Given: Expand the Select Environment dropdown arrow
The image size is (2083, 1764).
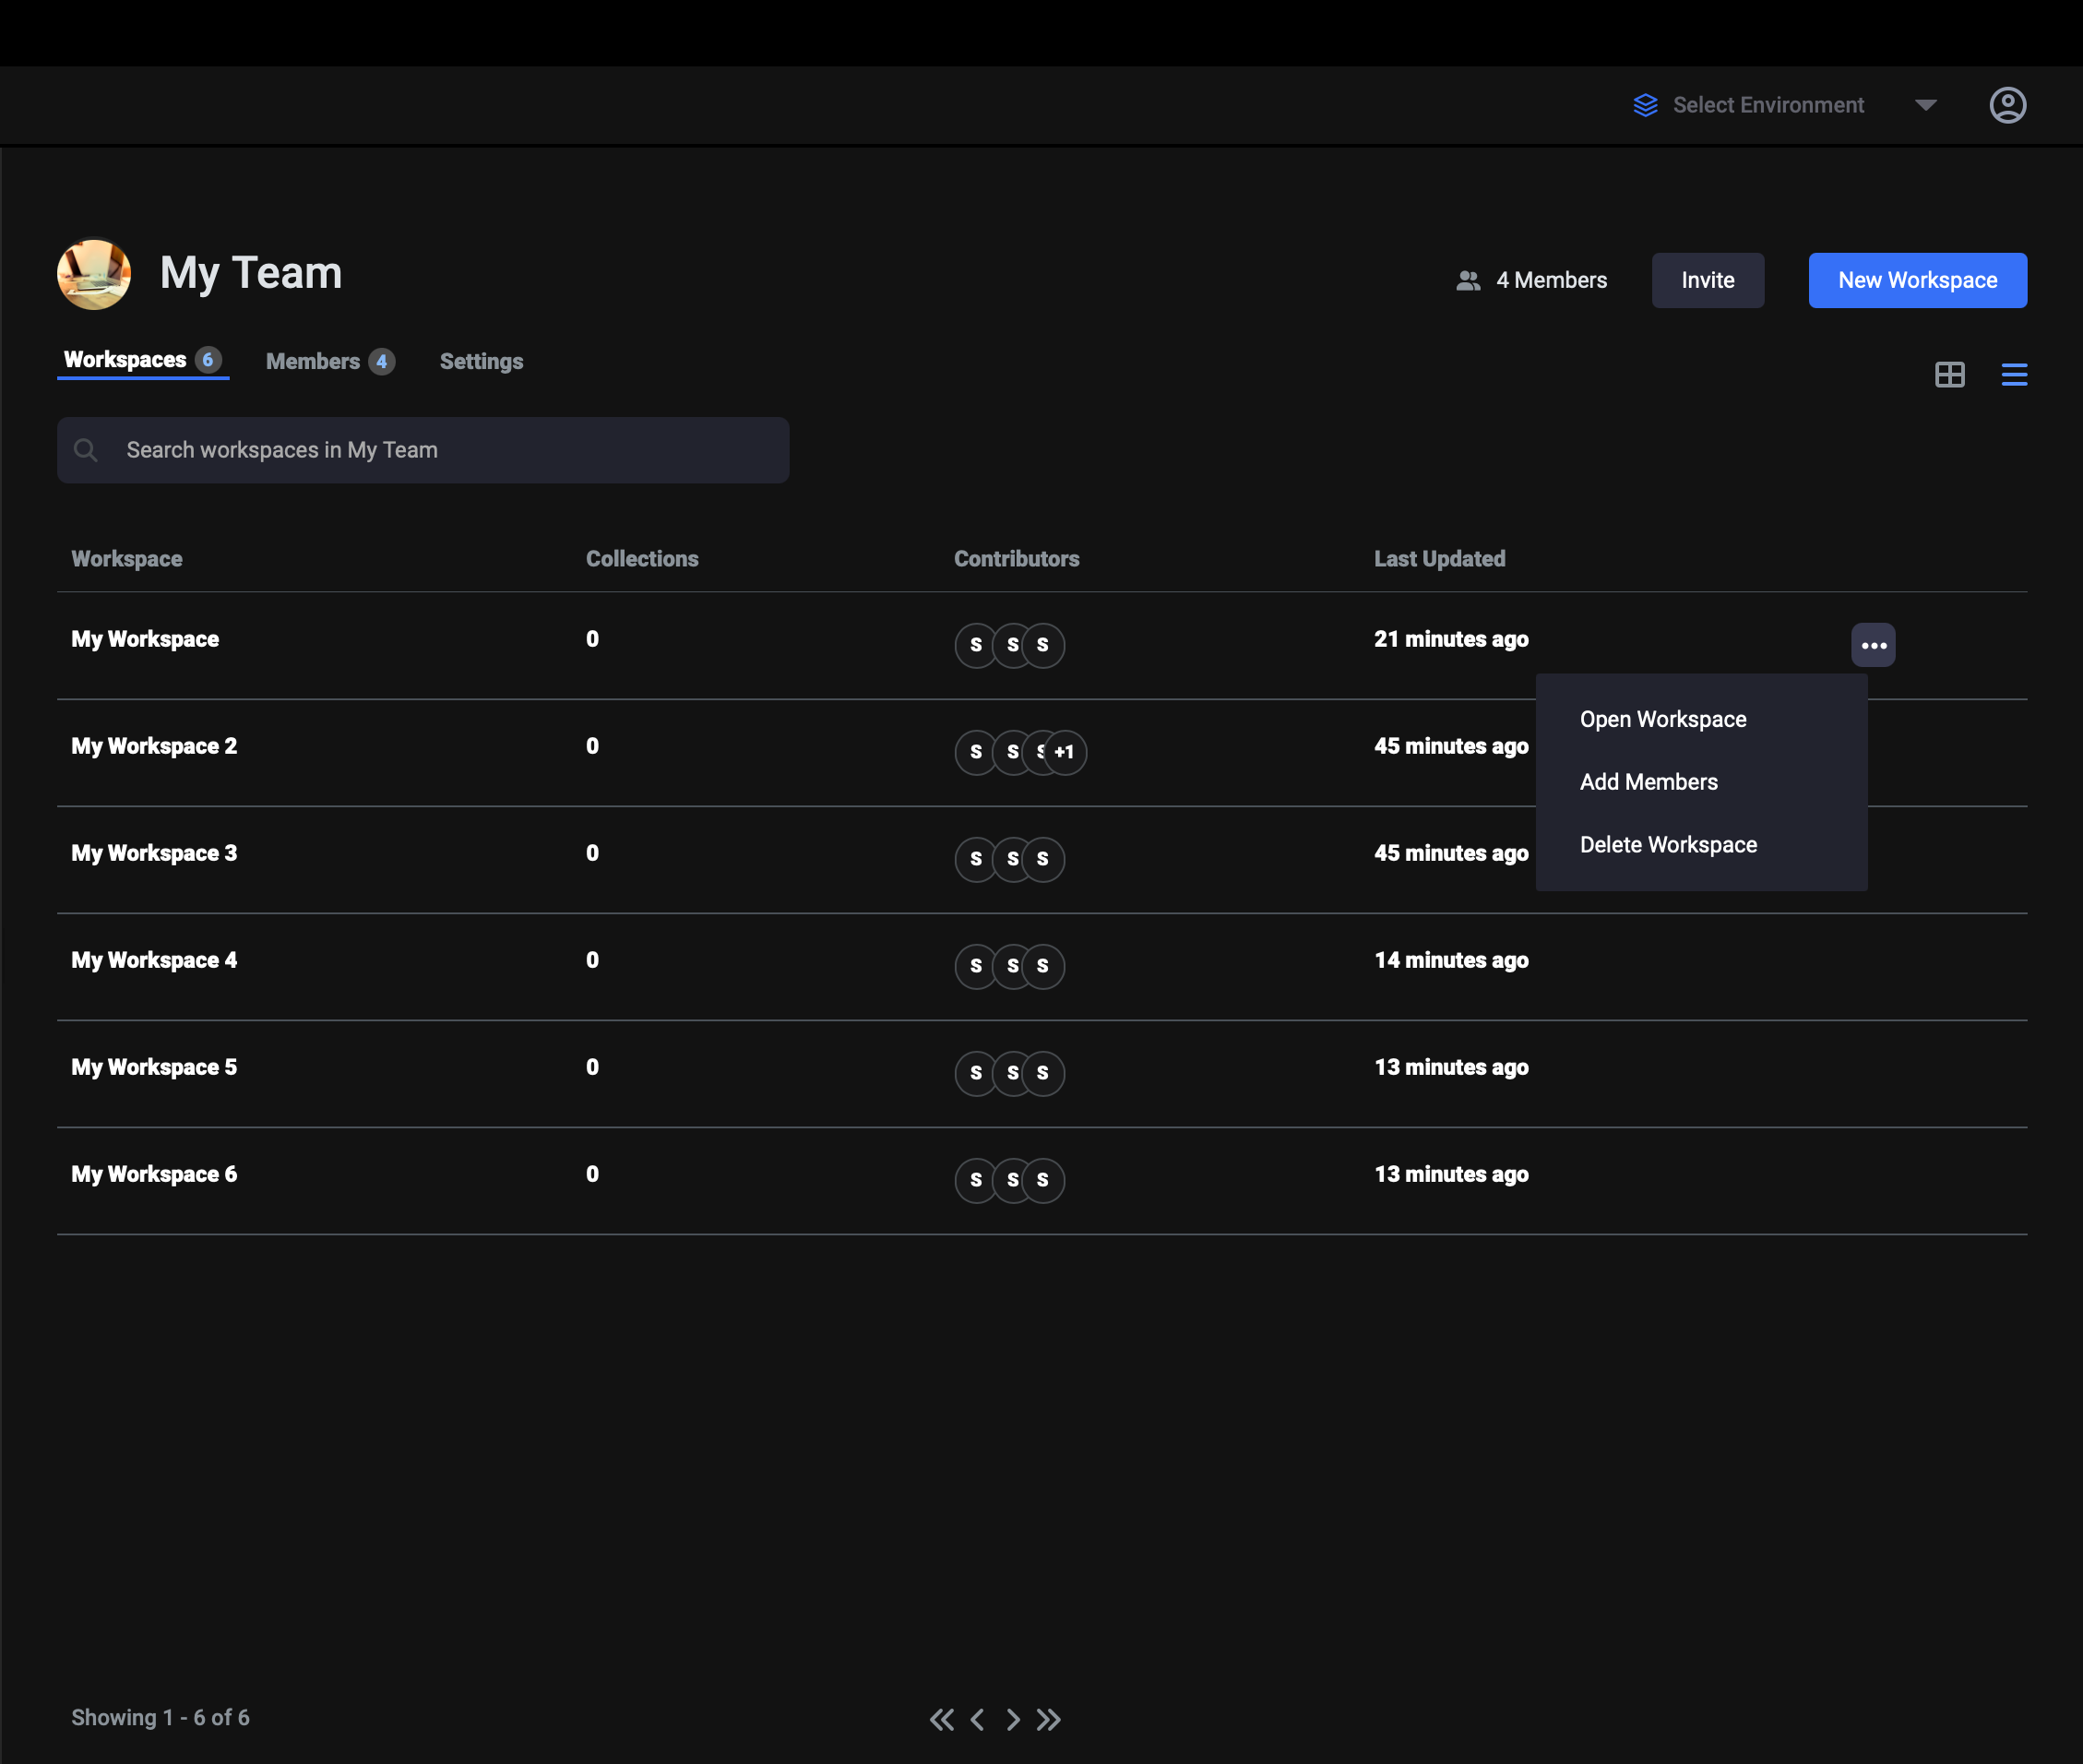Looking at the screenshot, I should 1925,105.
